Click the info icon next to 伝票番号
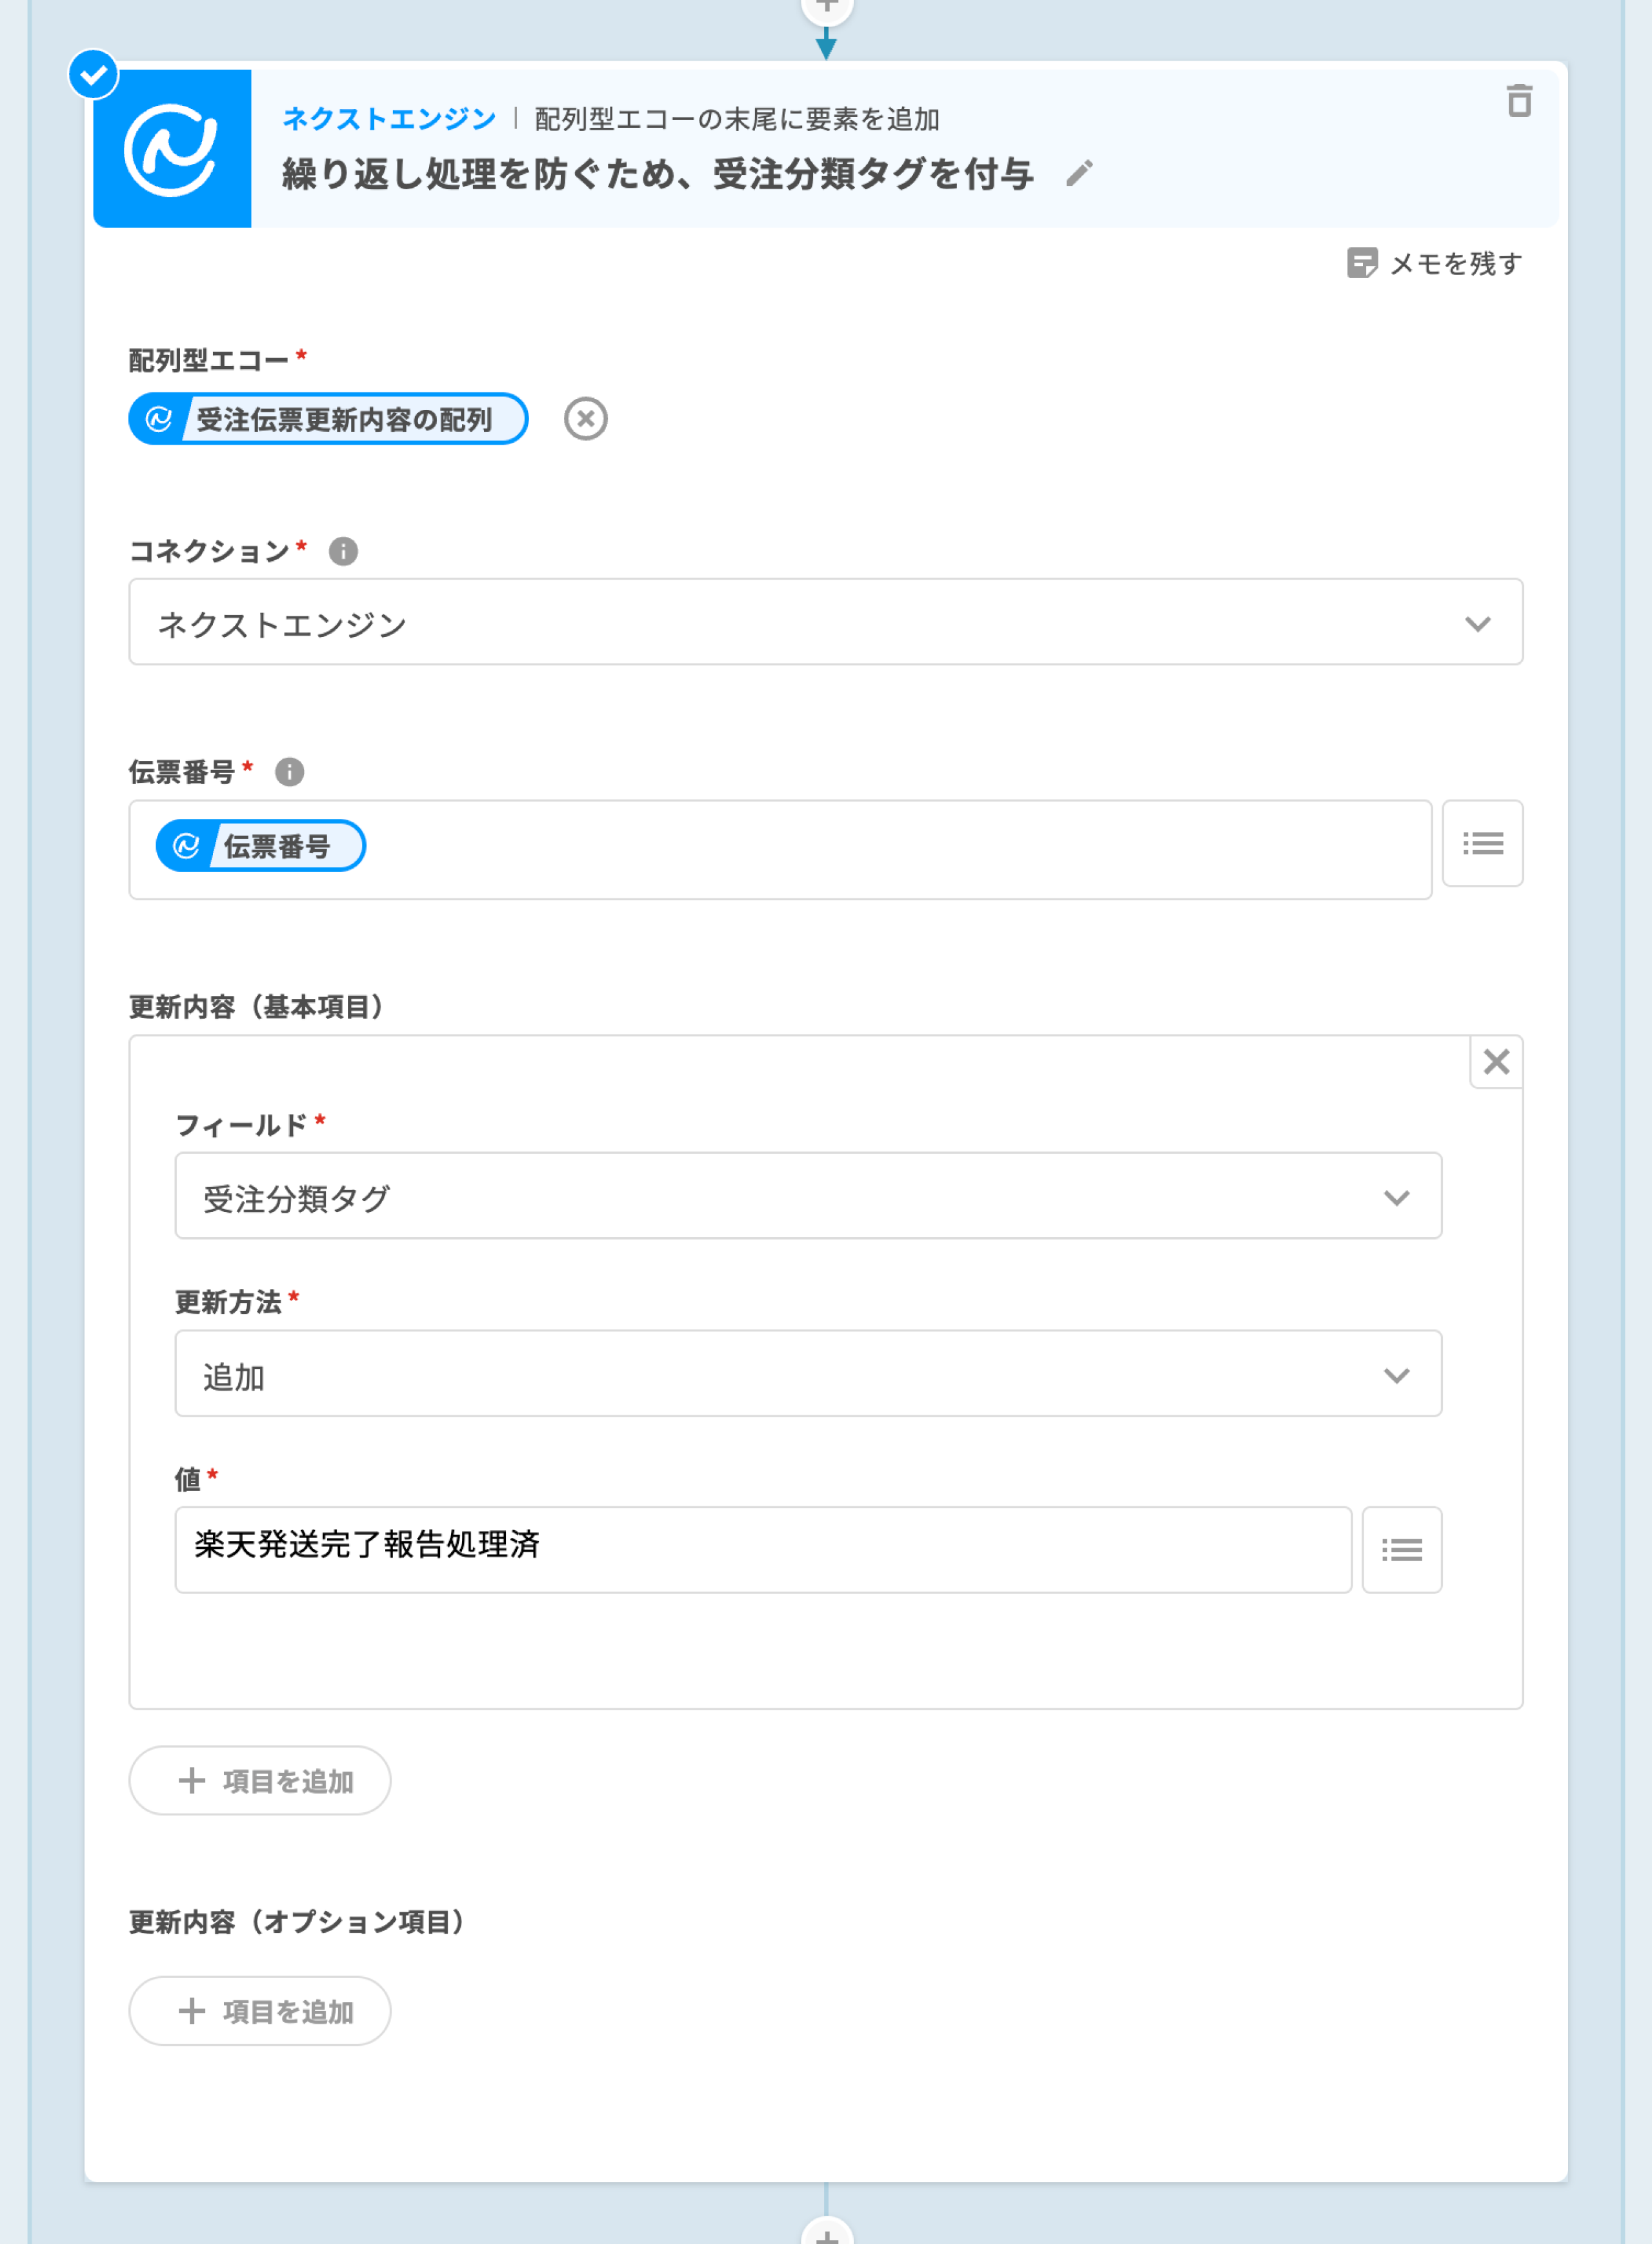The image size is (1652, 2244). (289, 772)
